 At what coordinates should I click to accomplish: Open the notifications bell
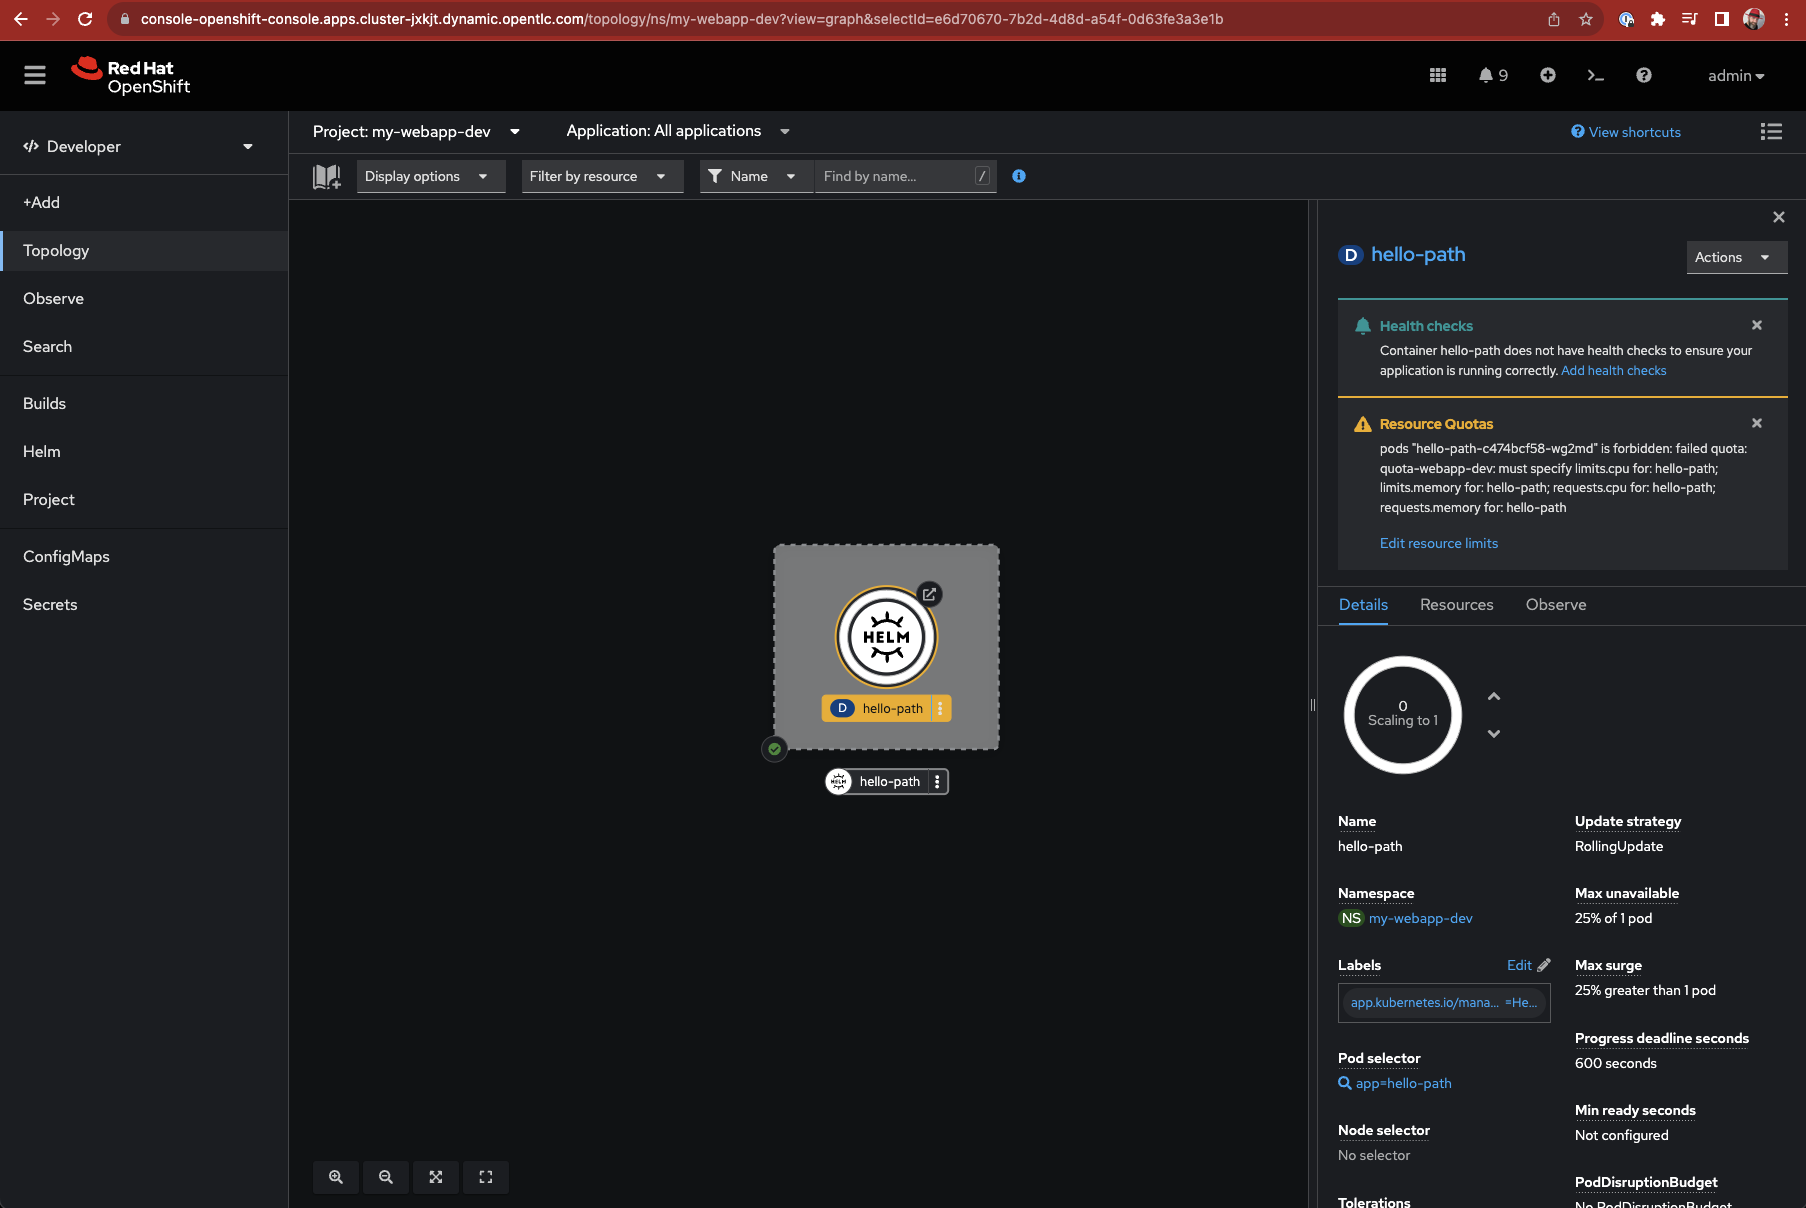[1492, 75]
